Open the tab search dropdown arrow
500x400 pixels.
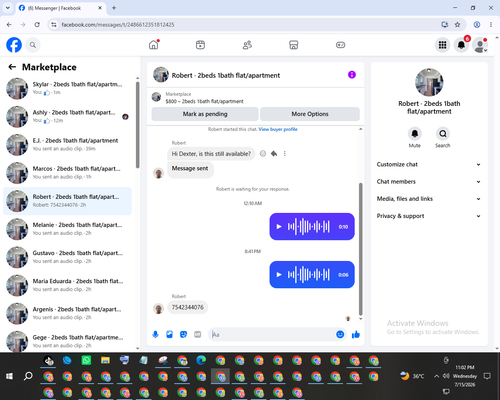pos(8,8)
